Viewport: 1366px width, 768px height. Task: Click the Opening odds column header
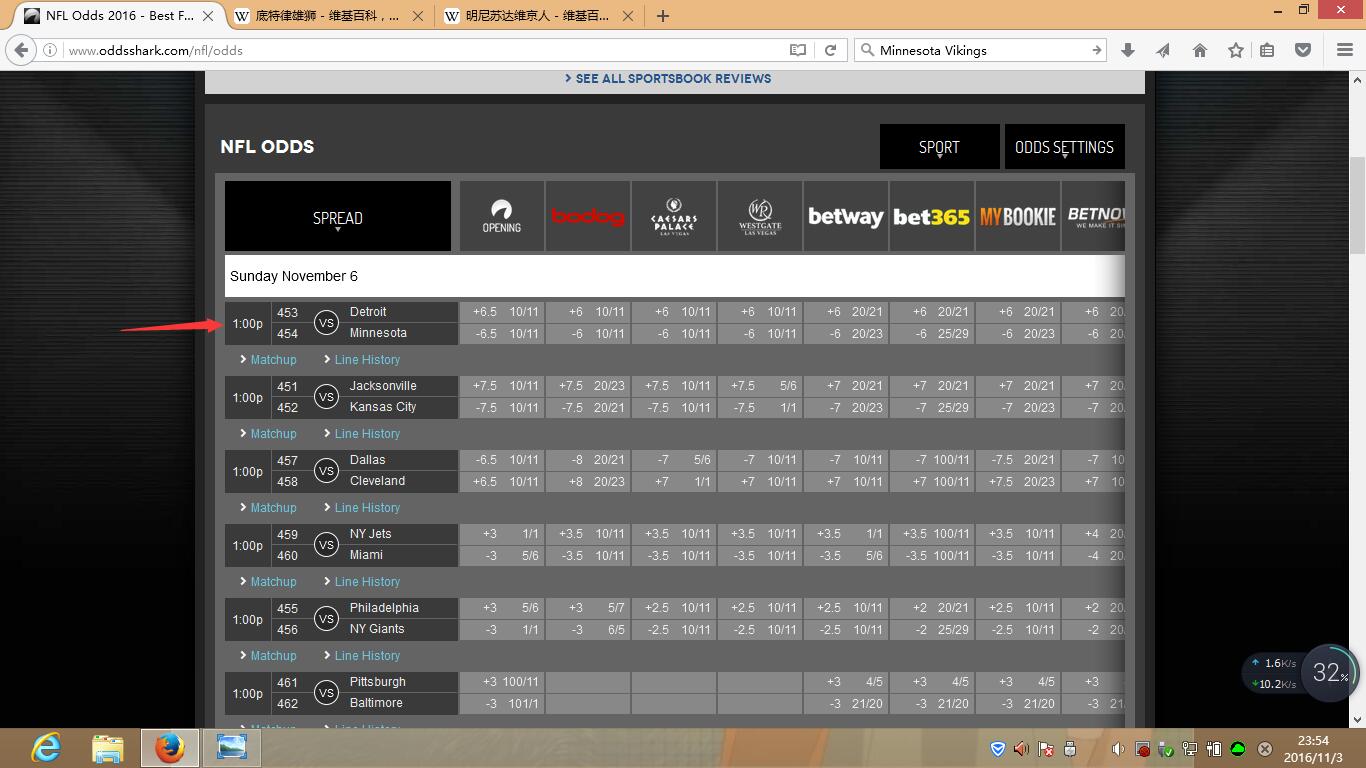[x=502, y=216]
